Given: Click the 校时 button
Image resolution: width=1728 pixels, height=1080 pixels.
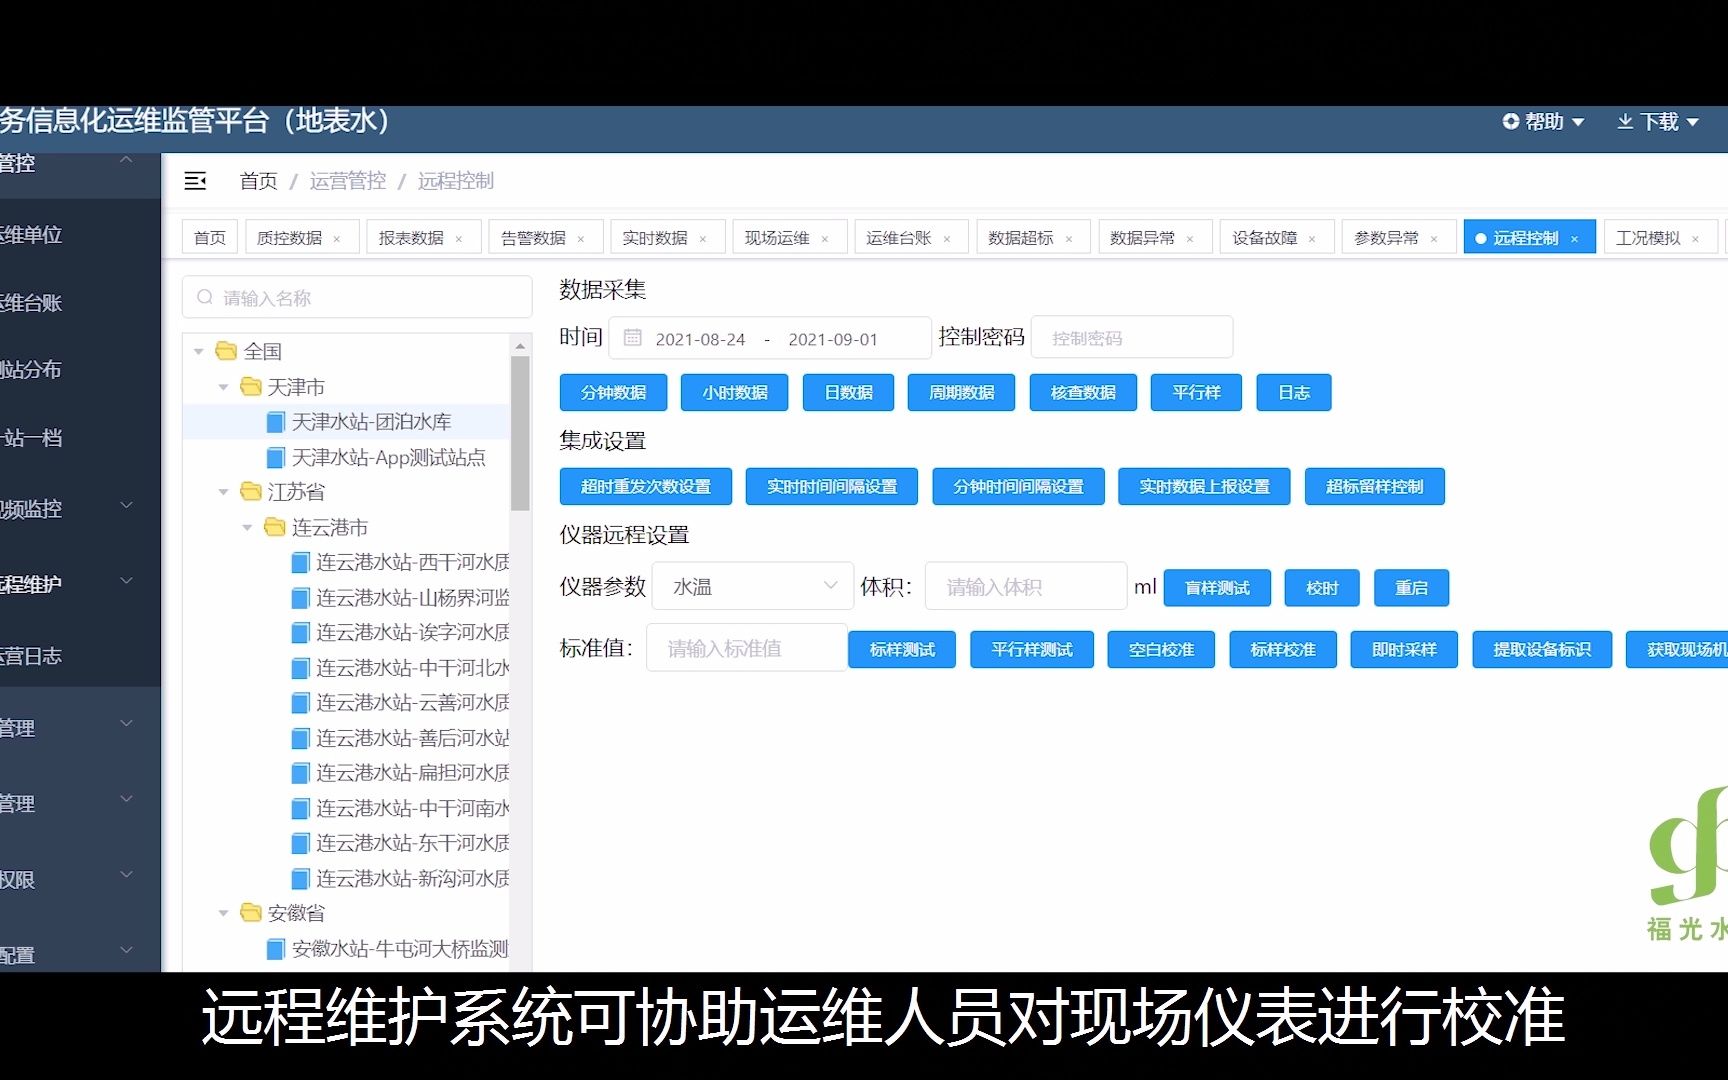Looking at the screenshot, I should coord(1322,588).
